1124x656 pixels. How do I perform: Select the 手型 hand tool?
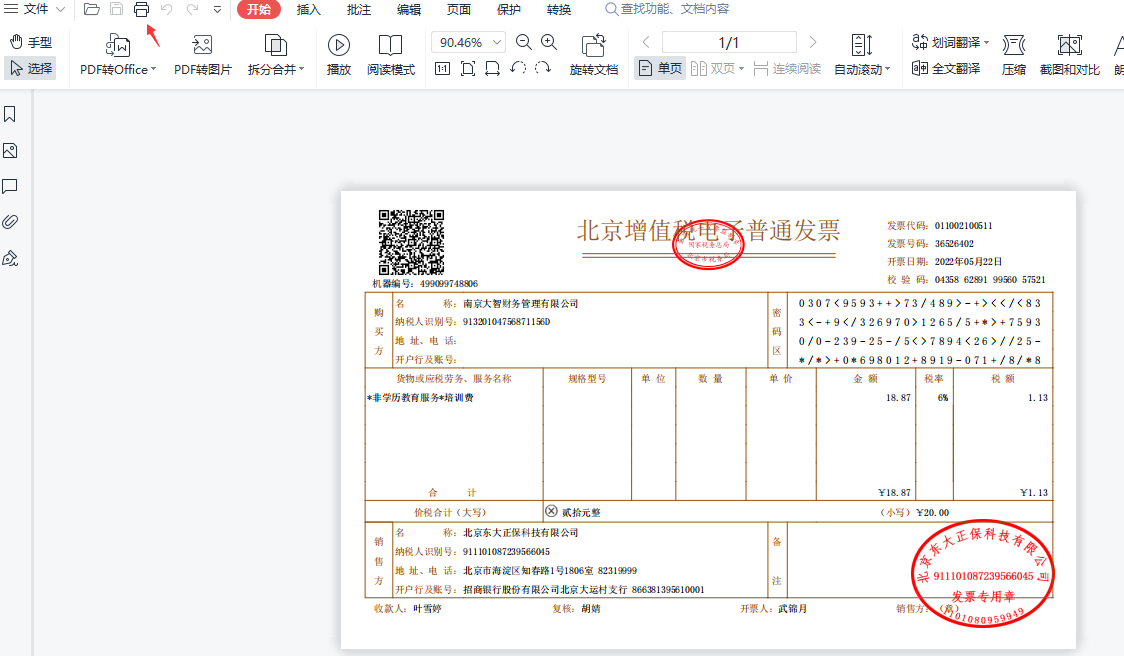pos(31,42)
